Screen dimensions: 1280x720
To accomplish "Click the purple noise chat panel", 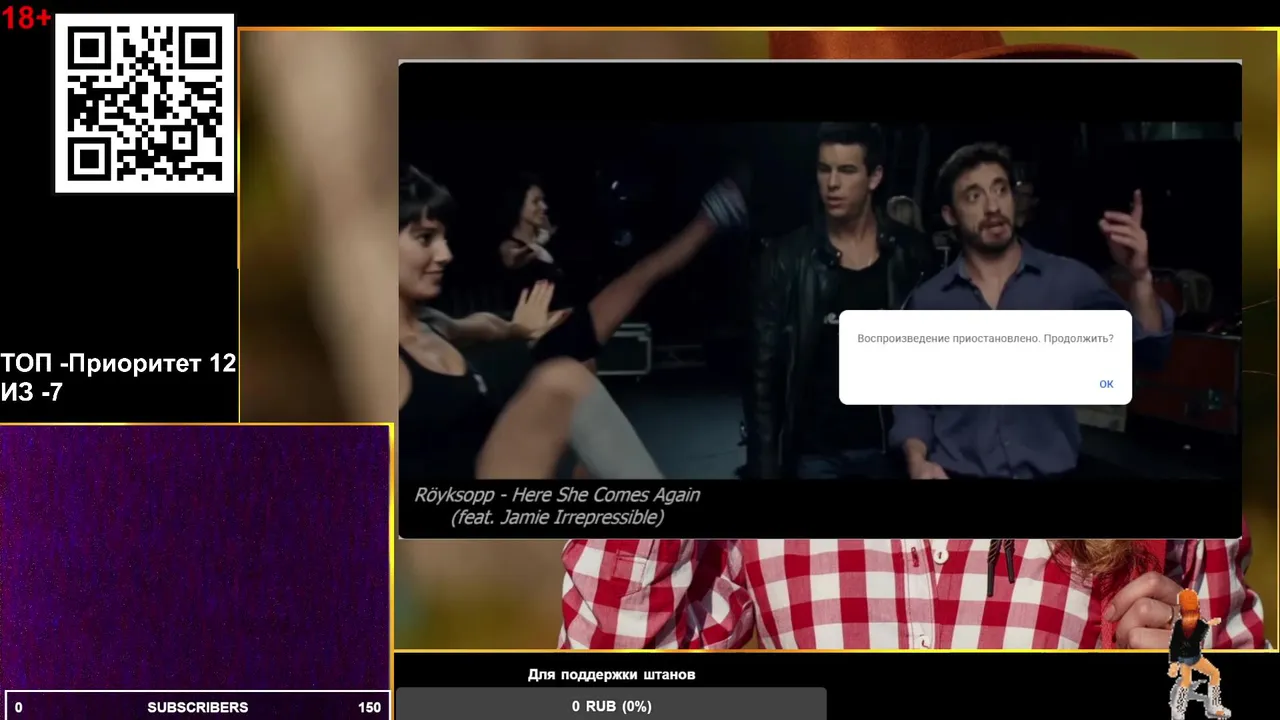I will [x=195, y=557].
